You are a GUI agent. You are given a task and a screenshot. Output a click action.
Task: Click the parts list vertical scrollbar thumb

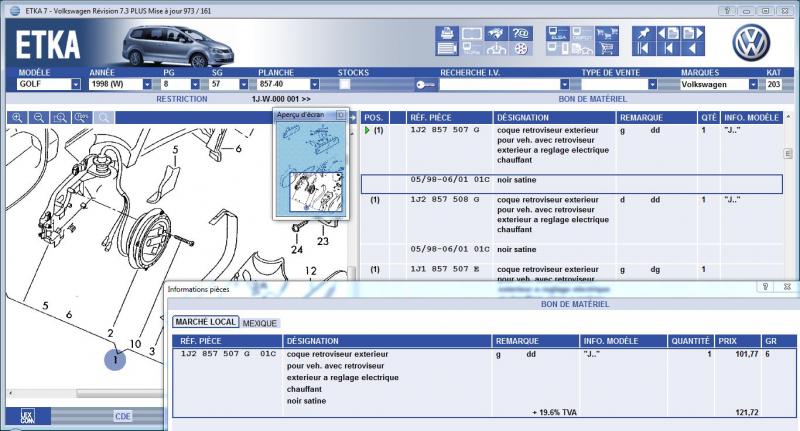[788, 154]
